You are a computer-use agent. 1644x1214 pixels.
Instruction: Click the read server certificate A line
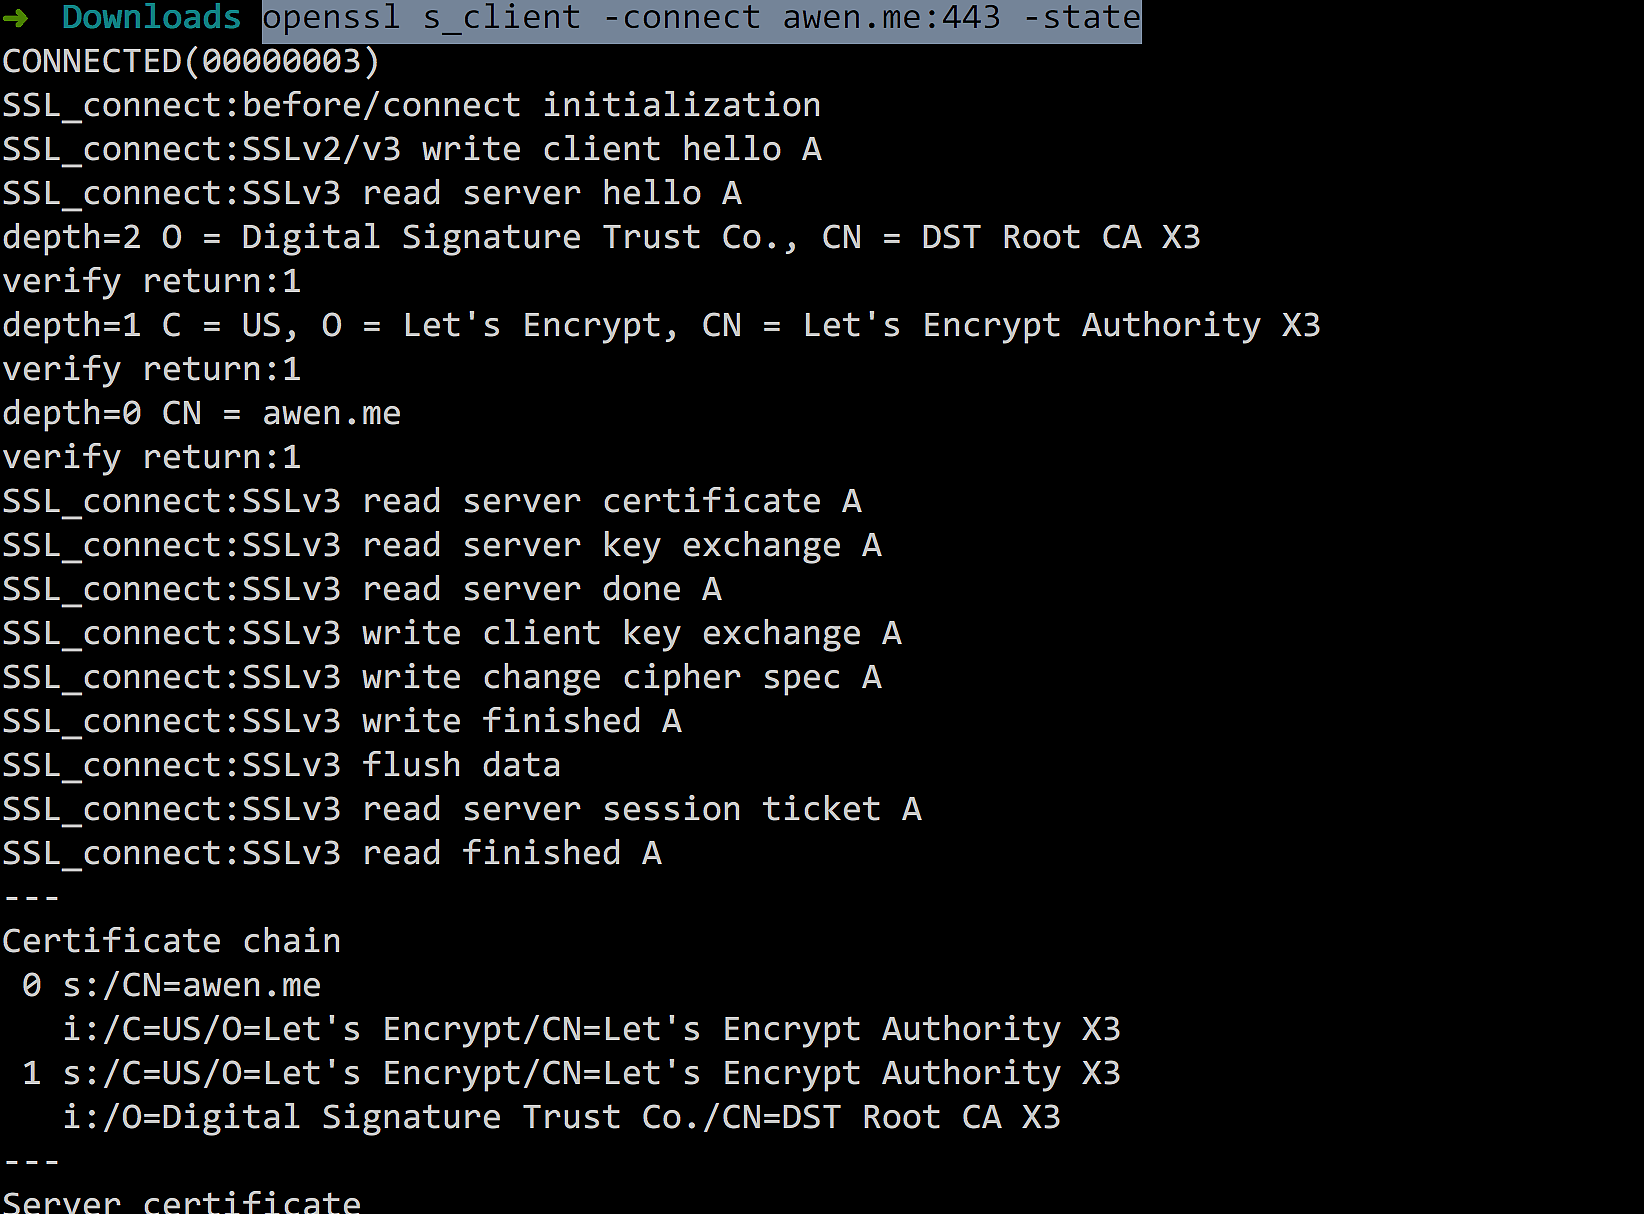point(431,501)
